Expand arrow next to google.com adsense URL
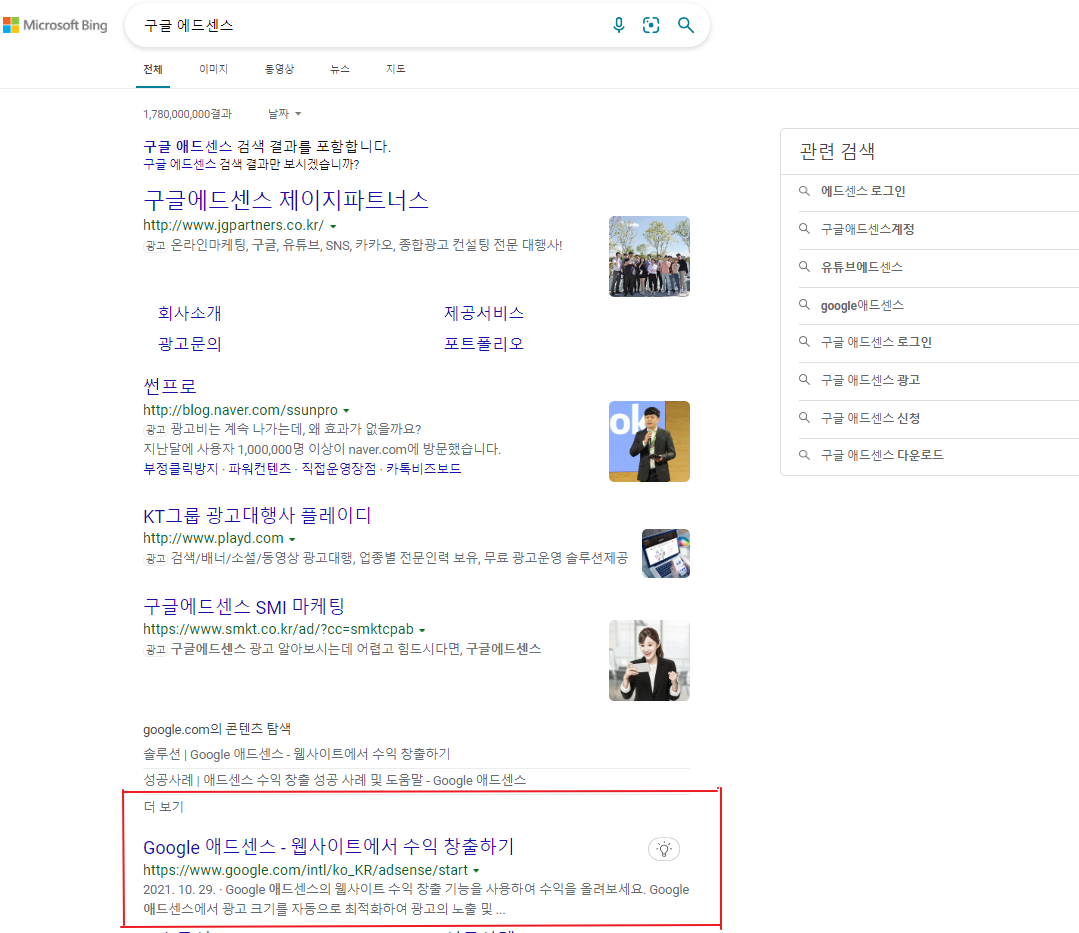 coord(476,871)
